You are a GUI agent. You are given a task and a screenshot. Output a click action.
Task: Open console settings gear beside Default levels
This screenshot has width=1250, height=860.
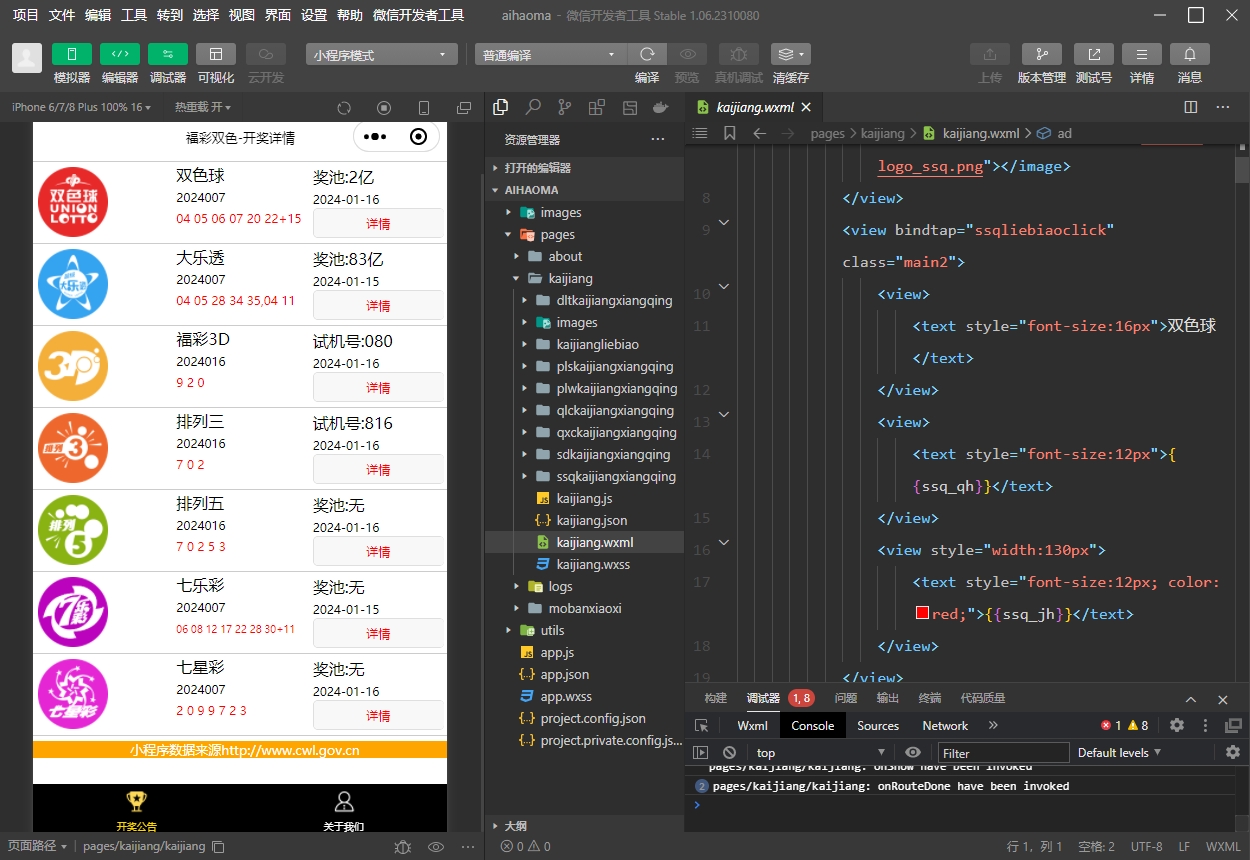click(1233, 752)
